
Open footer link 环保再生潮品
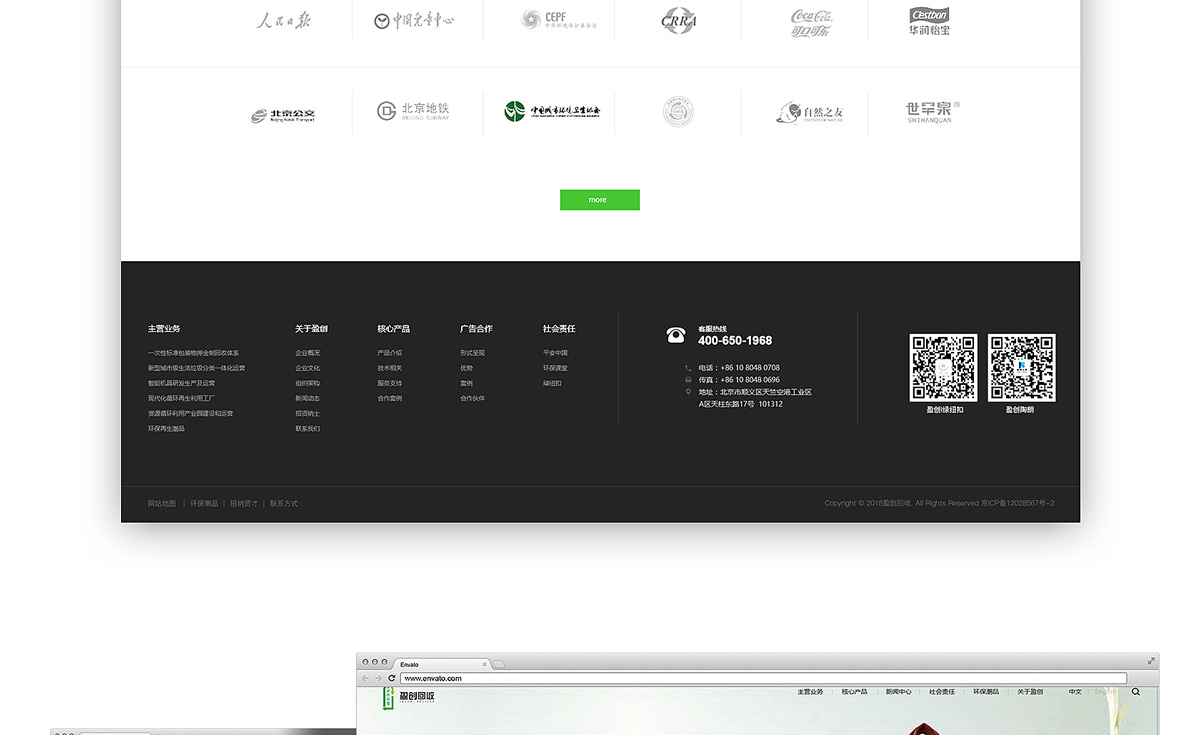[166, 428]
